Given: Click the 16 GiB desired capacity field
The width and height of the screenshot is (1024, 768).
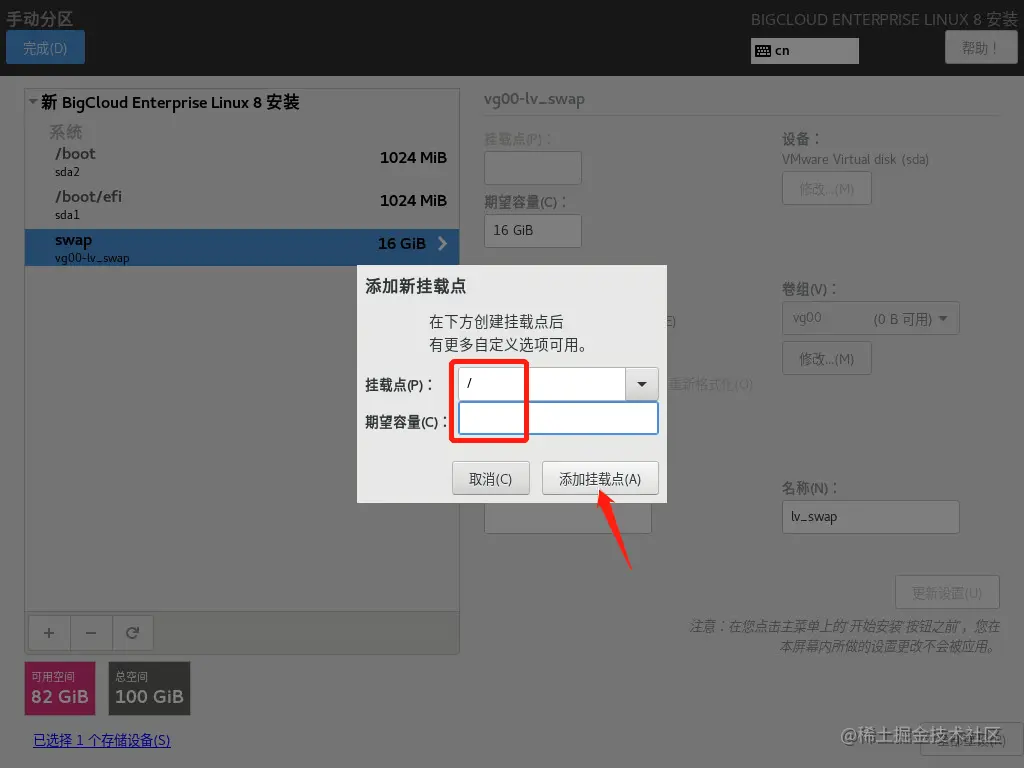Looking at the screenshot, I should click(x=533, y=231).
